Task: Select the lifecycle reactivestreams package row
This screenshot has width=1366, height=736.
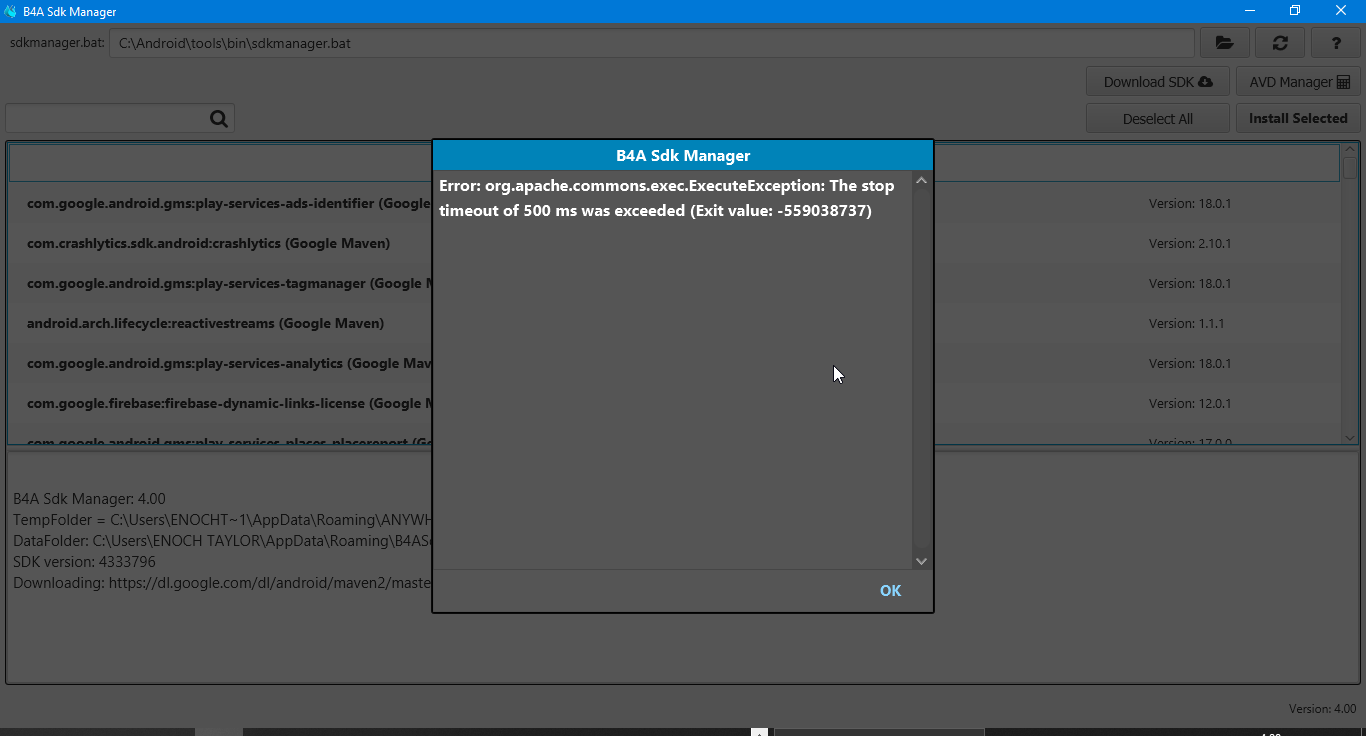Action: pos(675,323)
